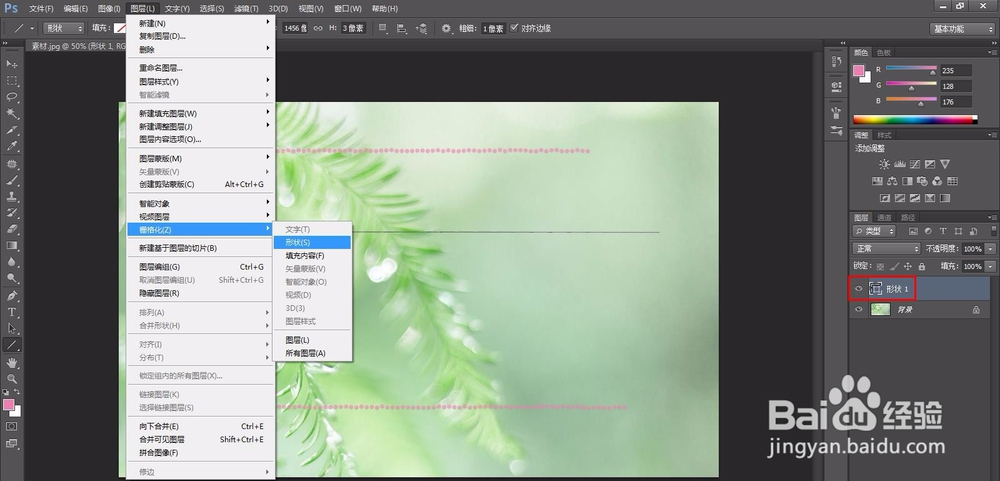Open the History panel icon

pyautogui.click(x=836, y=61)
